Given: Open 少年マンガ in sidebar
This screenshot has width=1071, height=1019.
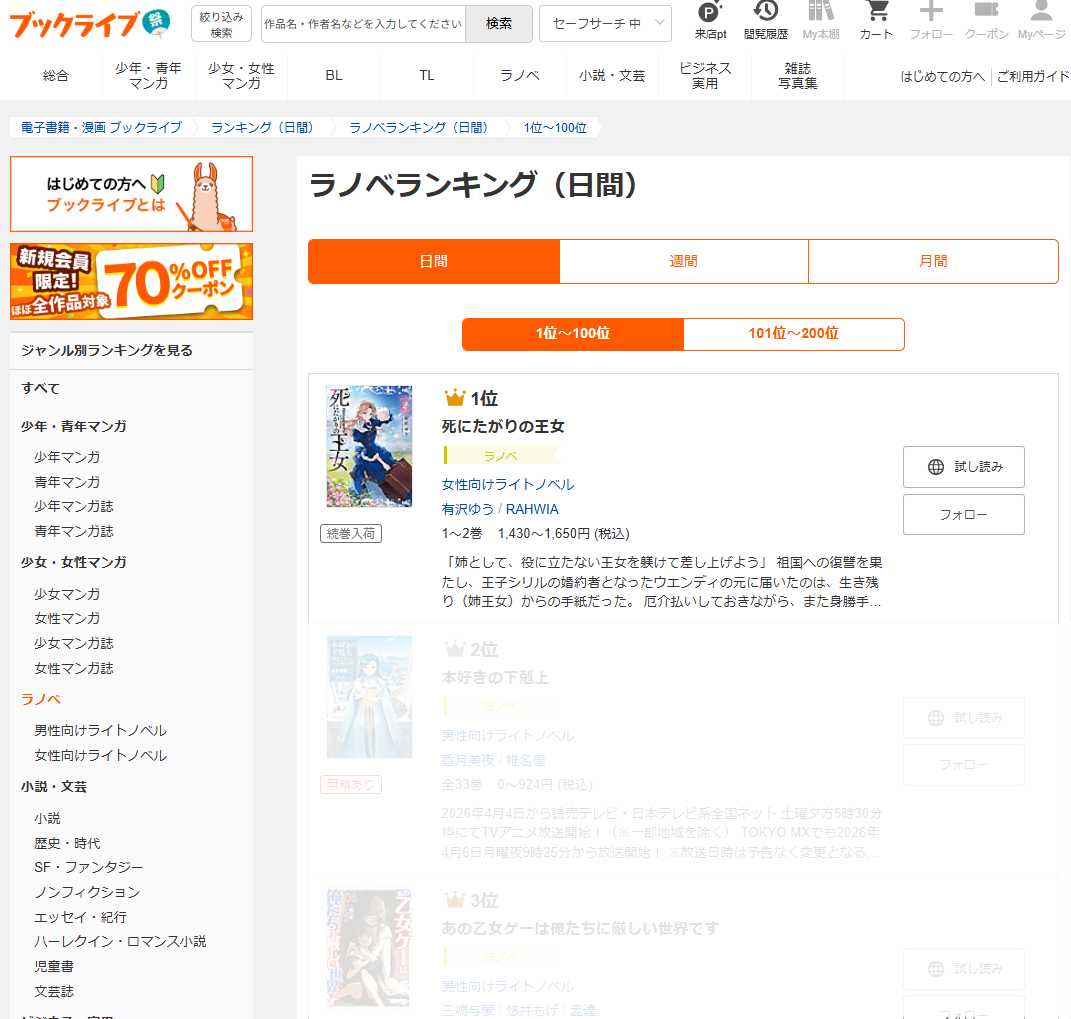Looking at the screenshot, I should point(67,458).
